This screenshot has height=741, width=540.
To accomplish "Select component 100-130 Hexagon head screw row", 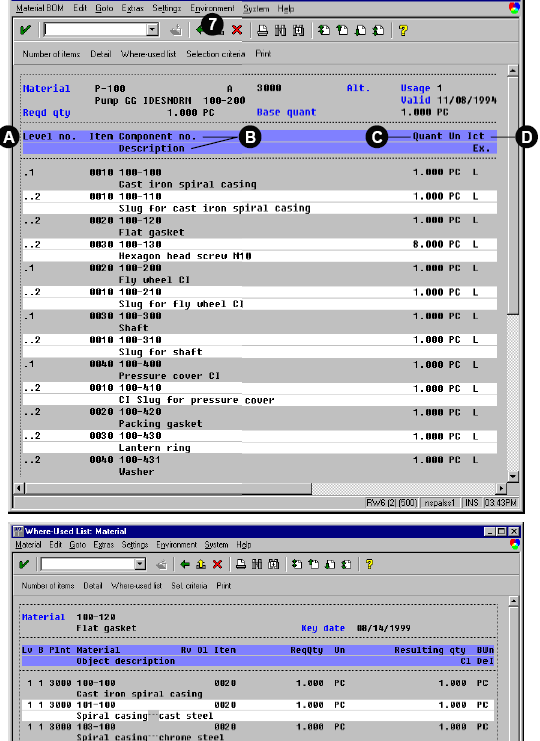I will [259, 250].
